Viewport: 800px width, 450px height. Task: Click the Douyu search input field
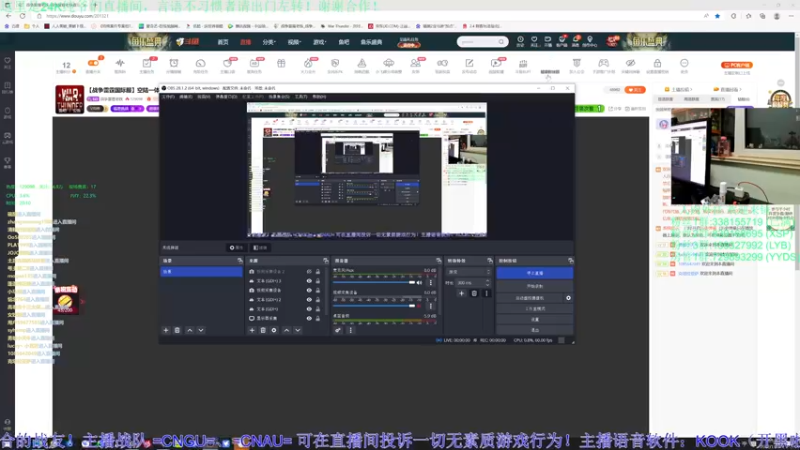(478, 42)
